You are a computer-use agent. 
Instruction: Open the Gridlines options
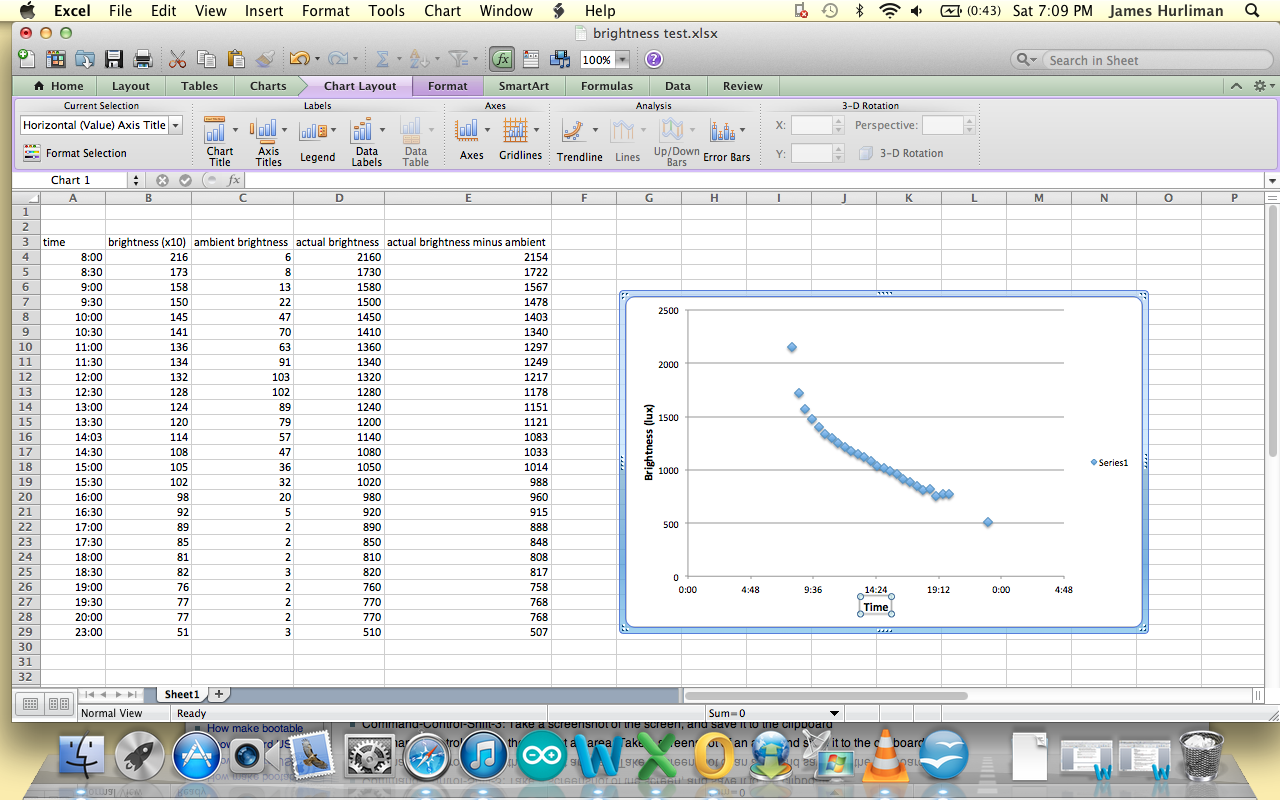[521, 140]
